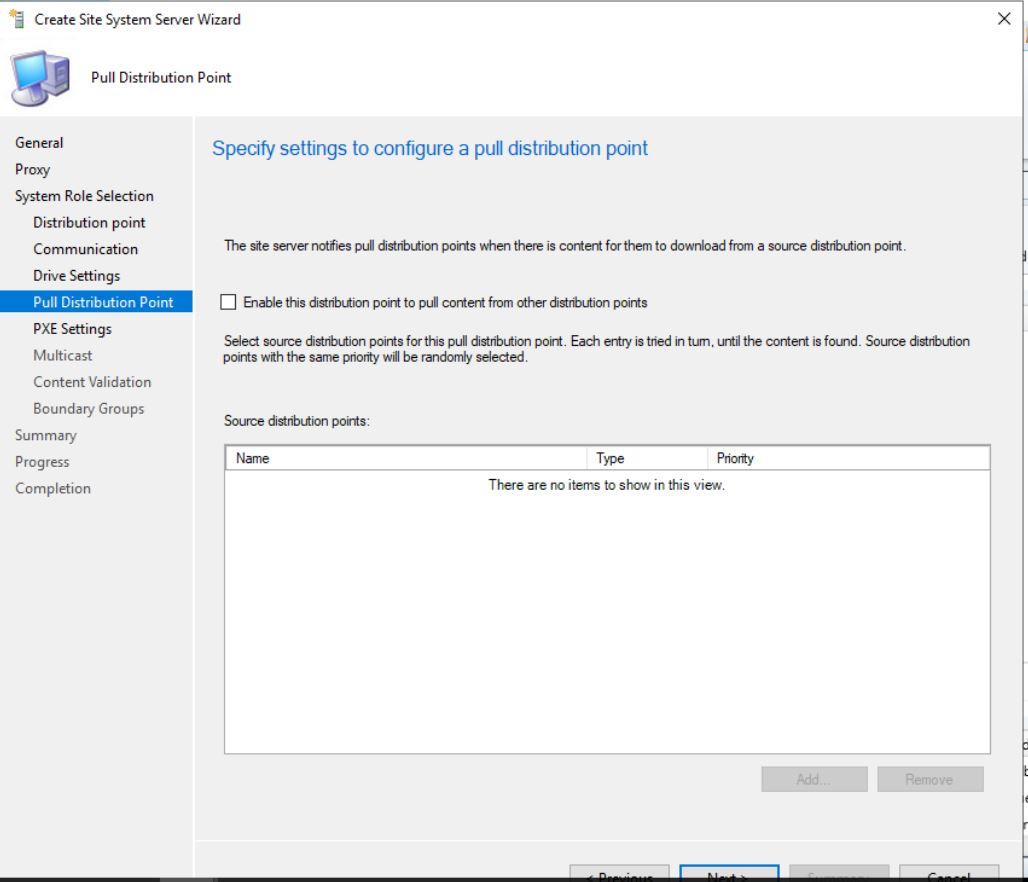The height and width of the screenshot is (882, 1028).
Task: Open the Communication settings page
Action: pos(85,249)
